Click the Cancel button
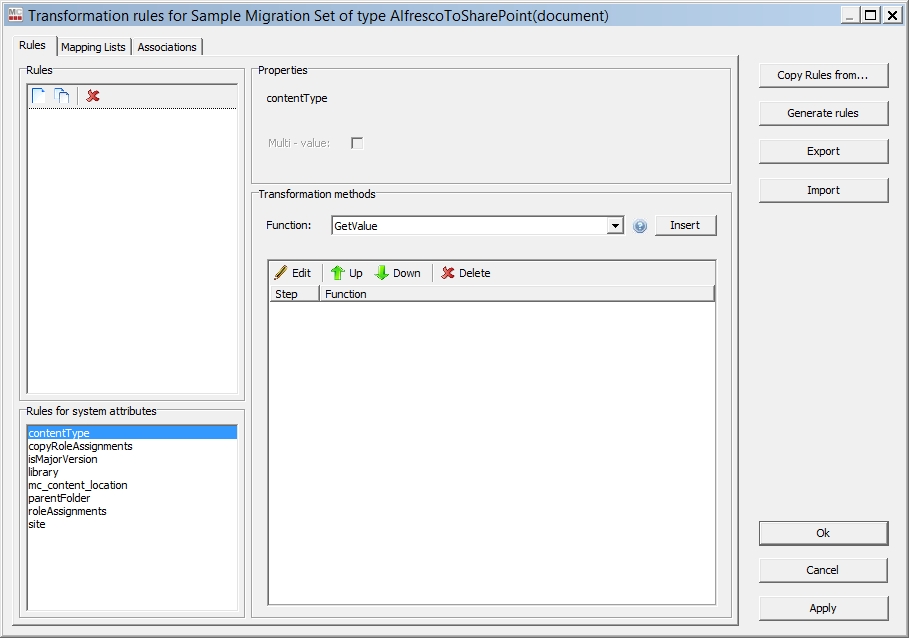Viewport: 909px width, 638px height. [823, 570]
